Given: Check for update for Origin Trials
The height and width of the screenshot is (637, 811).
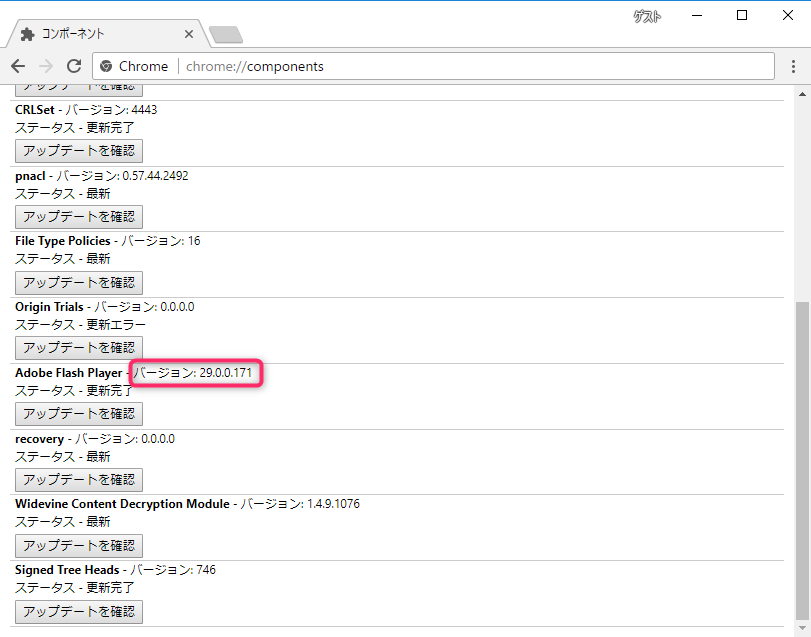Looking at the screenshot, I should click(x=79, y=348).
